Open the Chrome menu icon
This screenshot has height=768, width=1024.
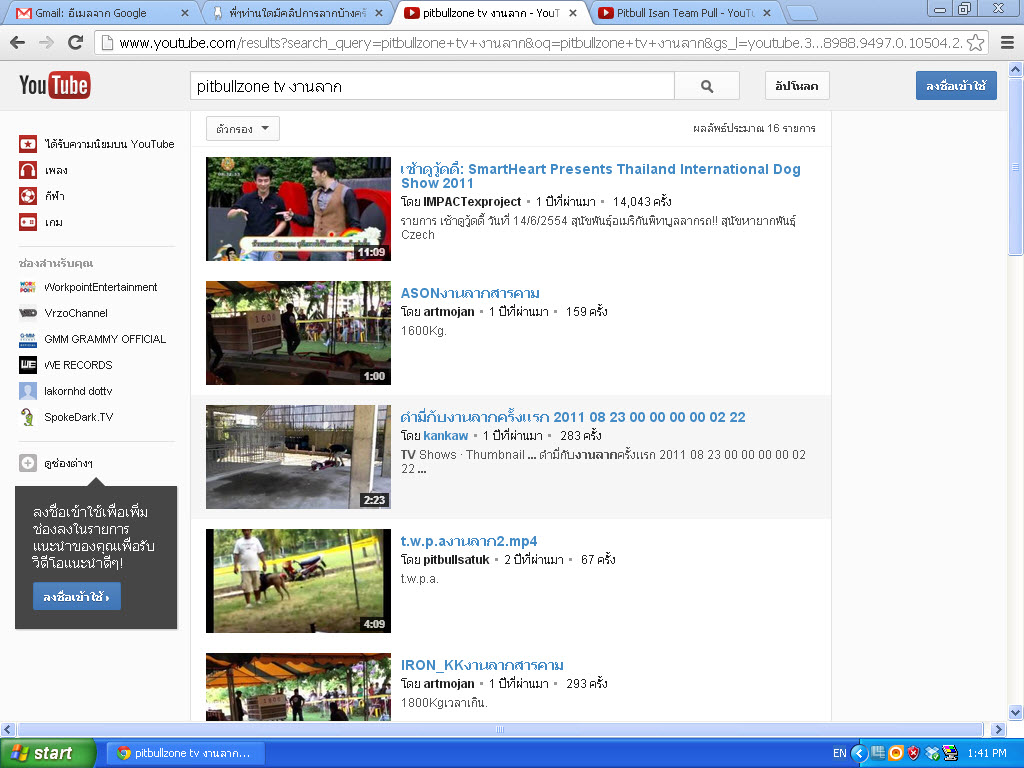[1007, 43]
